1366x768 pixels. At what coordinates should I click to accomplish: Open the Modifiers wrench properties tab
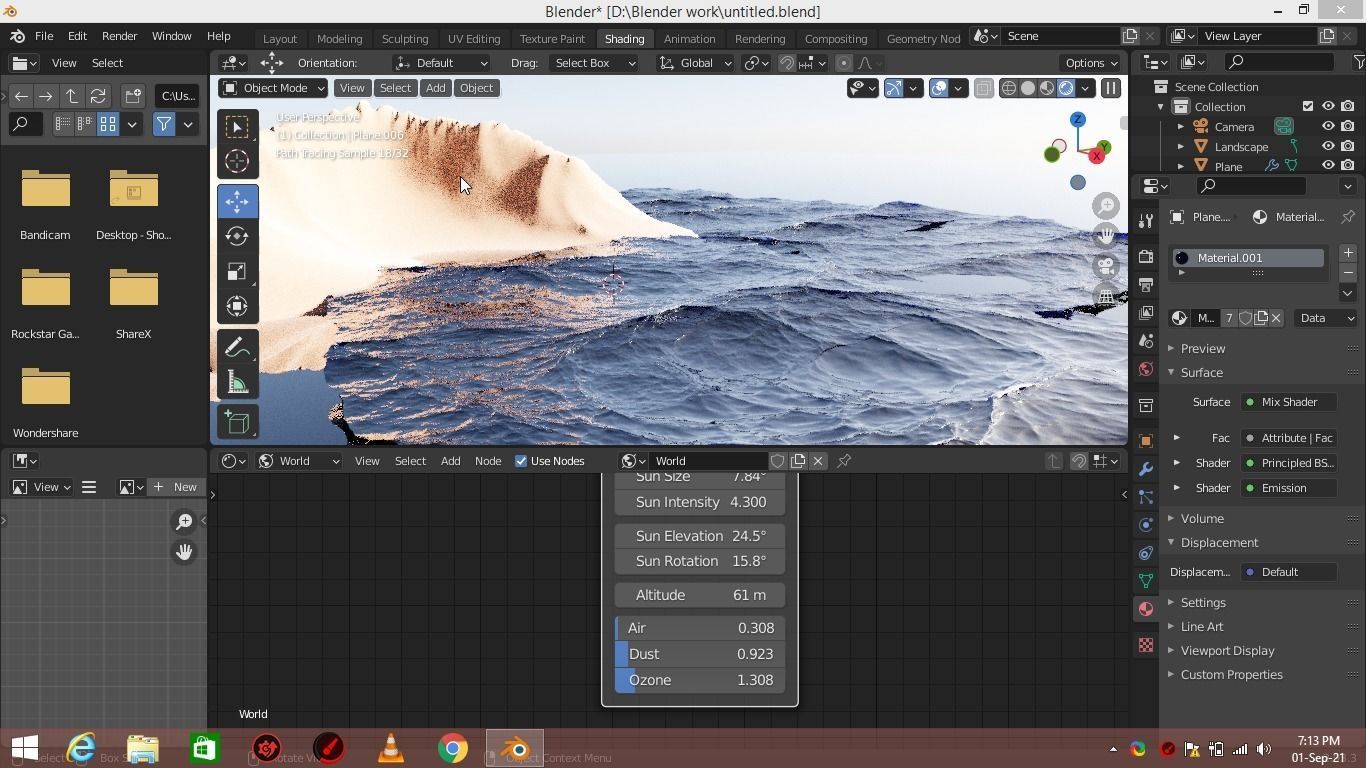pos(1146,469)
